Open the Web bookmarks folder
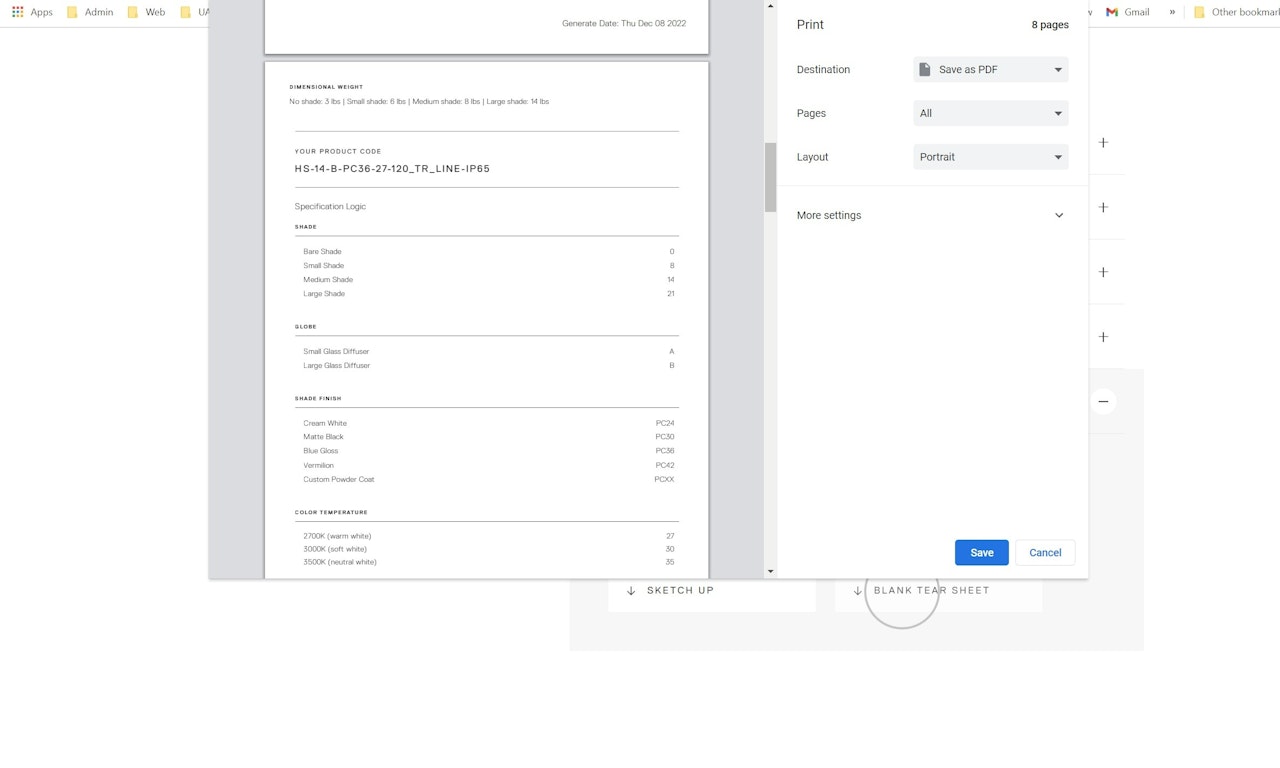The height and width of the screenshot is (768, 1280). [146, 12]
